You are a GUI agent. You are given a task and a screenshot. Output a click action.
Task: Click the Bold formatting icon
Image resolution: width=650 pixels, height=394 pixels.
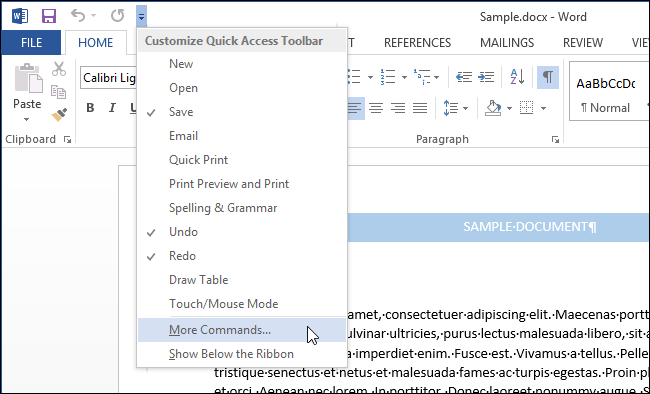[90, 108]
